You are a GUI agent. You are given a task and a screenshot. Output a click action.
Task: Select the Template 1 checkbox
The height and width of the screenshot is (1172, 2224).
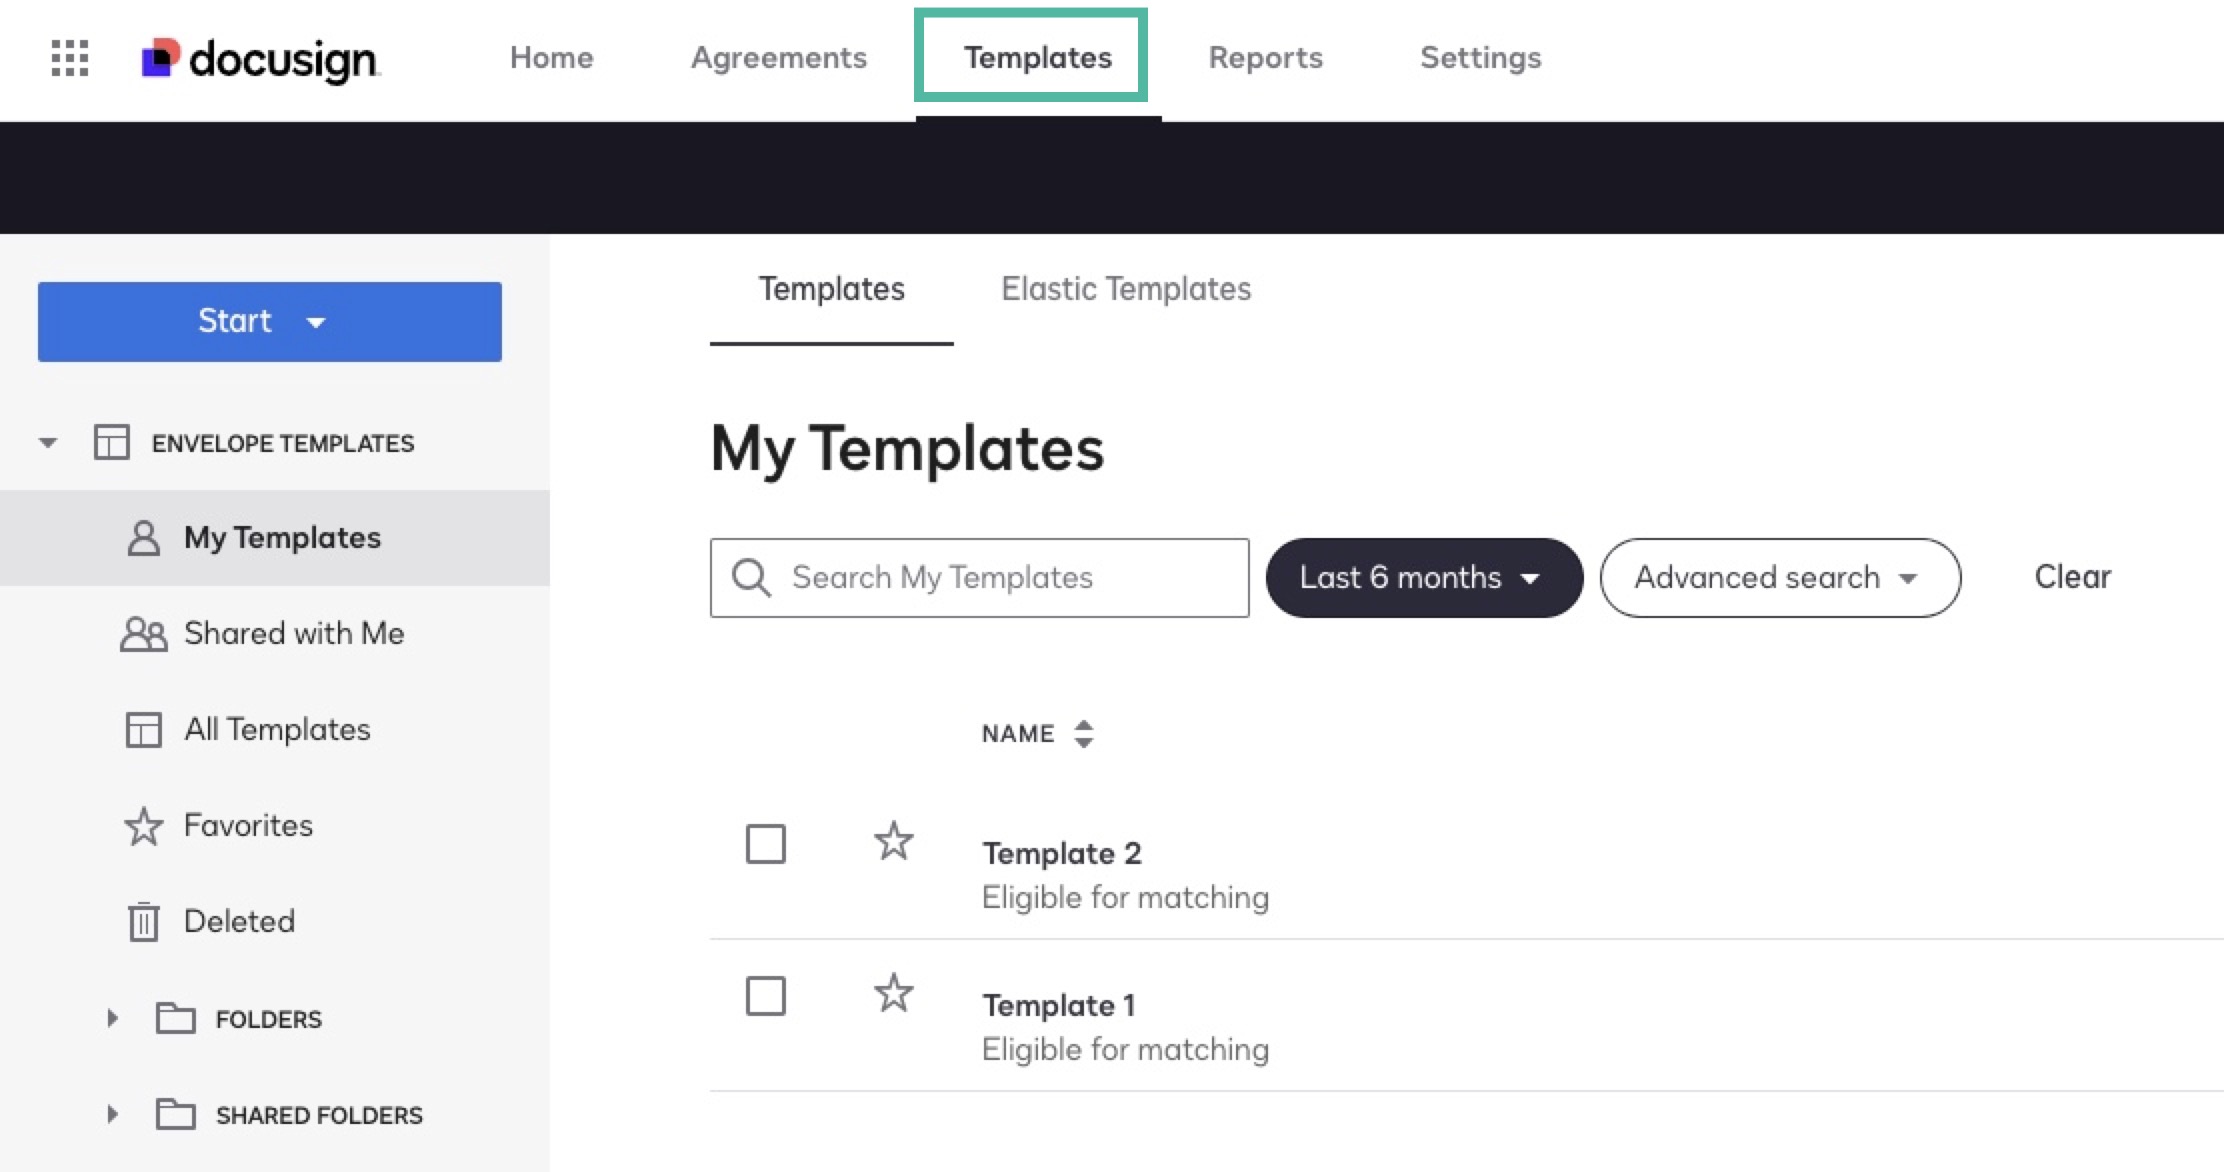pos(766,996)
